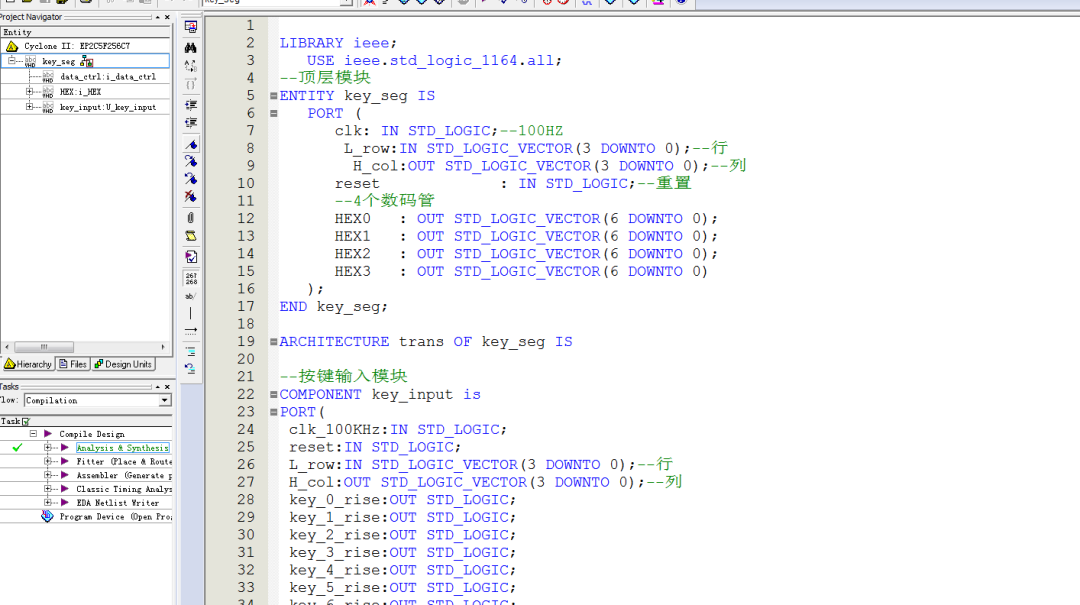
Task: Click the toggle bookmark icon
Action: coord(190,143)
